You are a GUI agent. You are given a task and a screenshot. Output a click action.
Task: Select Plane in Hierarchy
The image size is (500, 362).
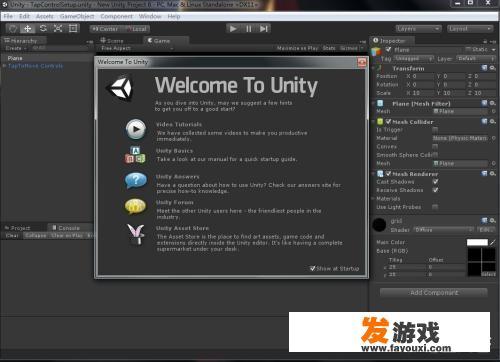(15, 58)
